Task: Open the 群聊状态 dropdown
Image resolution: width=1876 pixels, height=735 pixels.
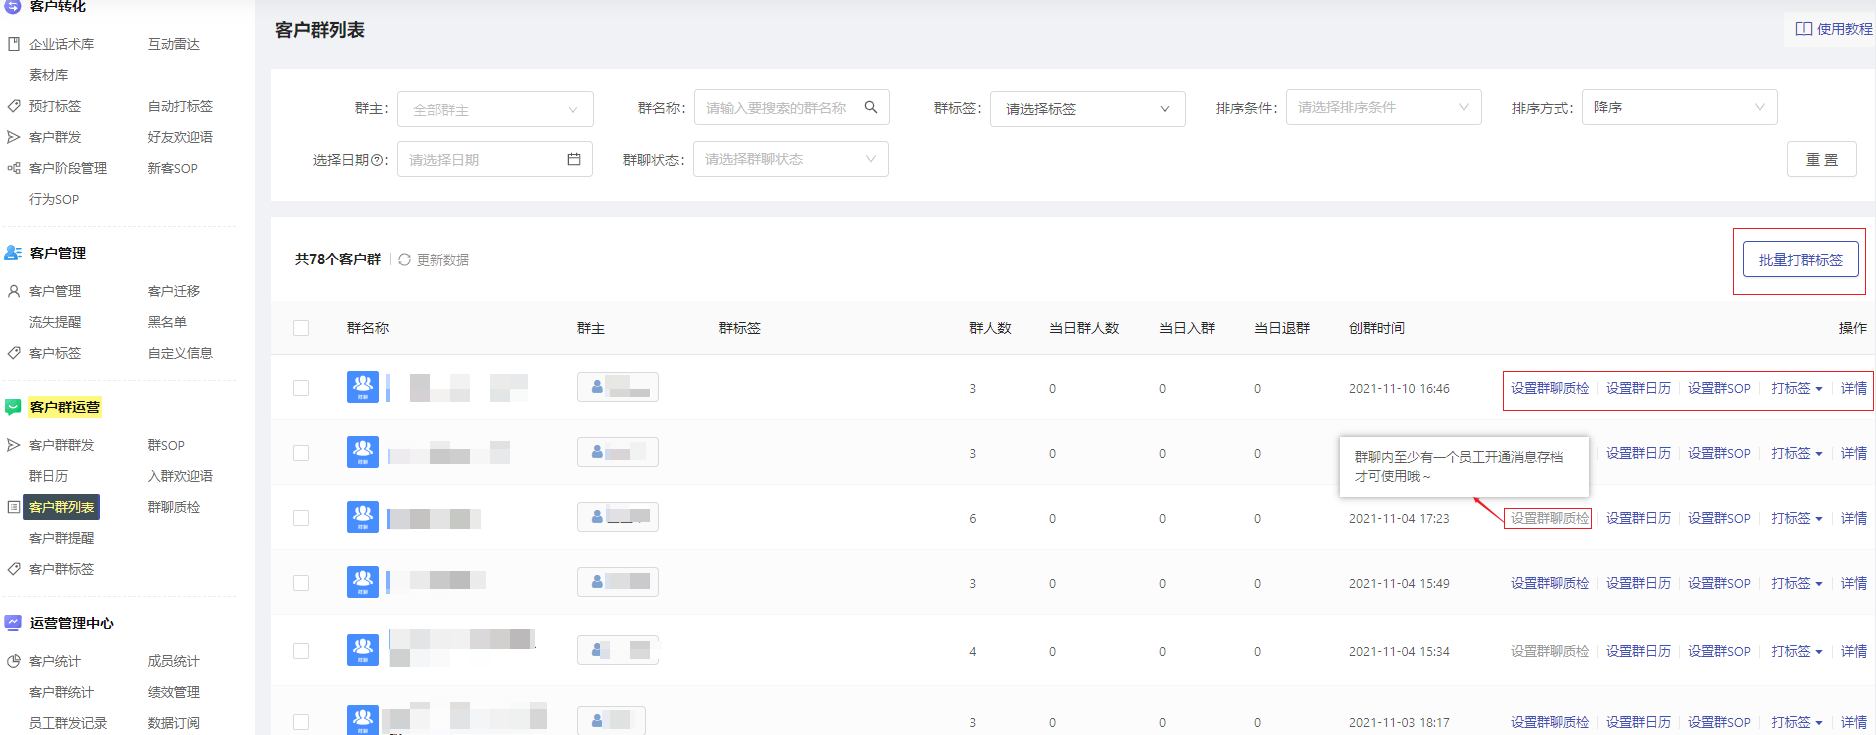Action: click(791, 159)
